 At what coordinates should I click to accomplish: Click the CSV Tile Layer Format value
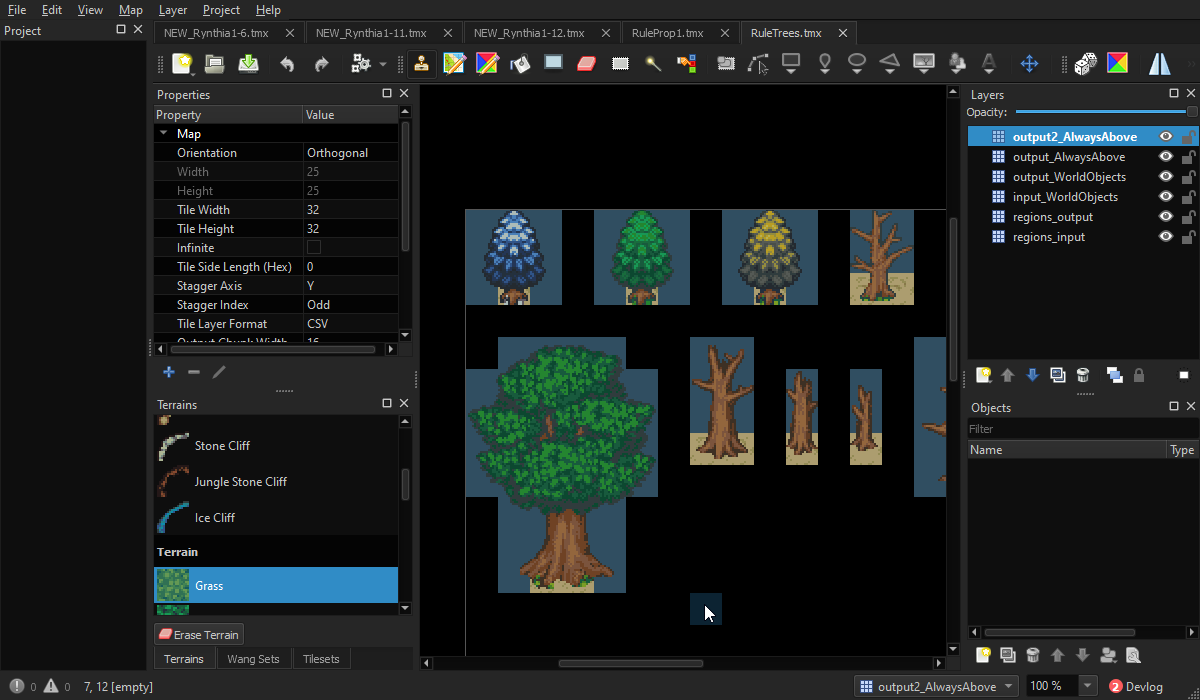[x=350, y=324]
